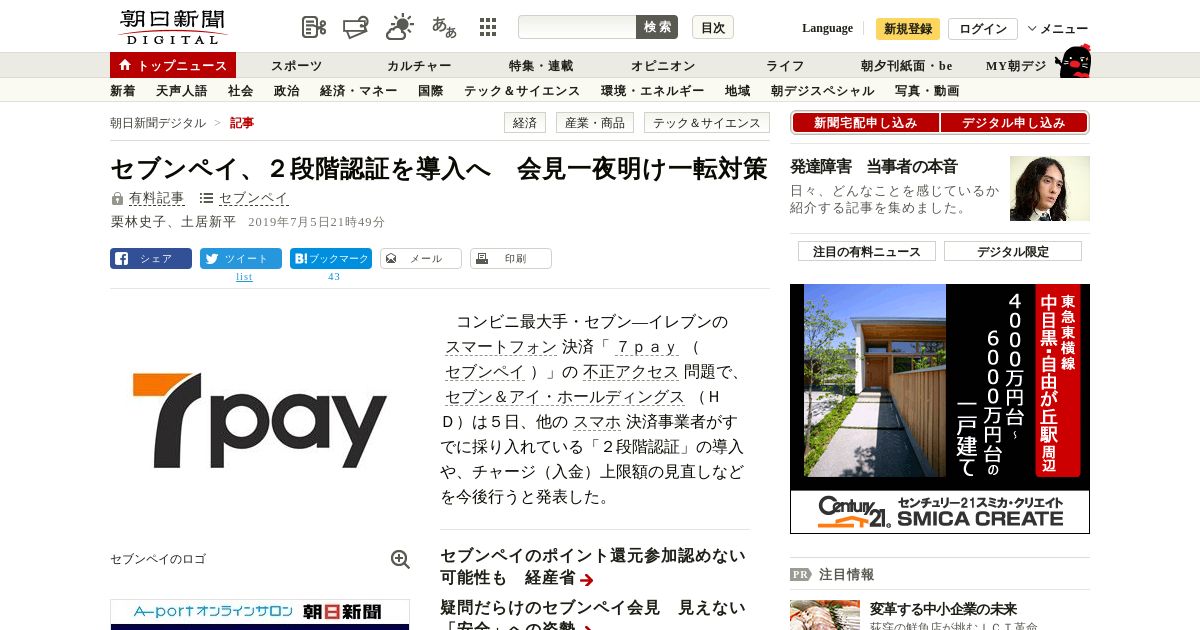The image size is (1200, 630).
Task: Share article on Facebook
Action: [151, 258]
